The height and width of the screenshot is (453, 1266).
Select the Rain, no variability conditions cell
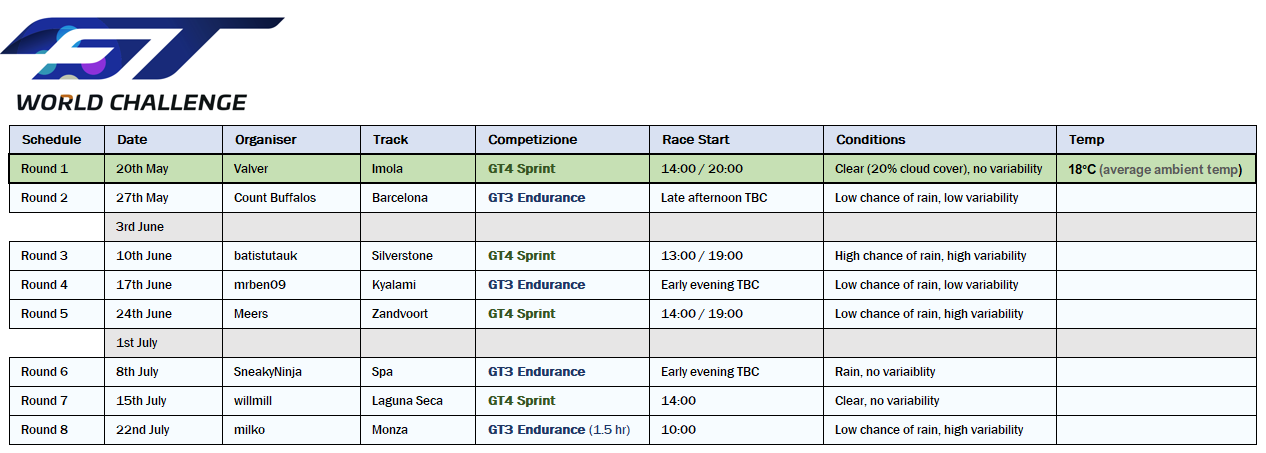point(885,372)
